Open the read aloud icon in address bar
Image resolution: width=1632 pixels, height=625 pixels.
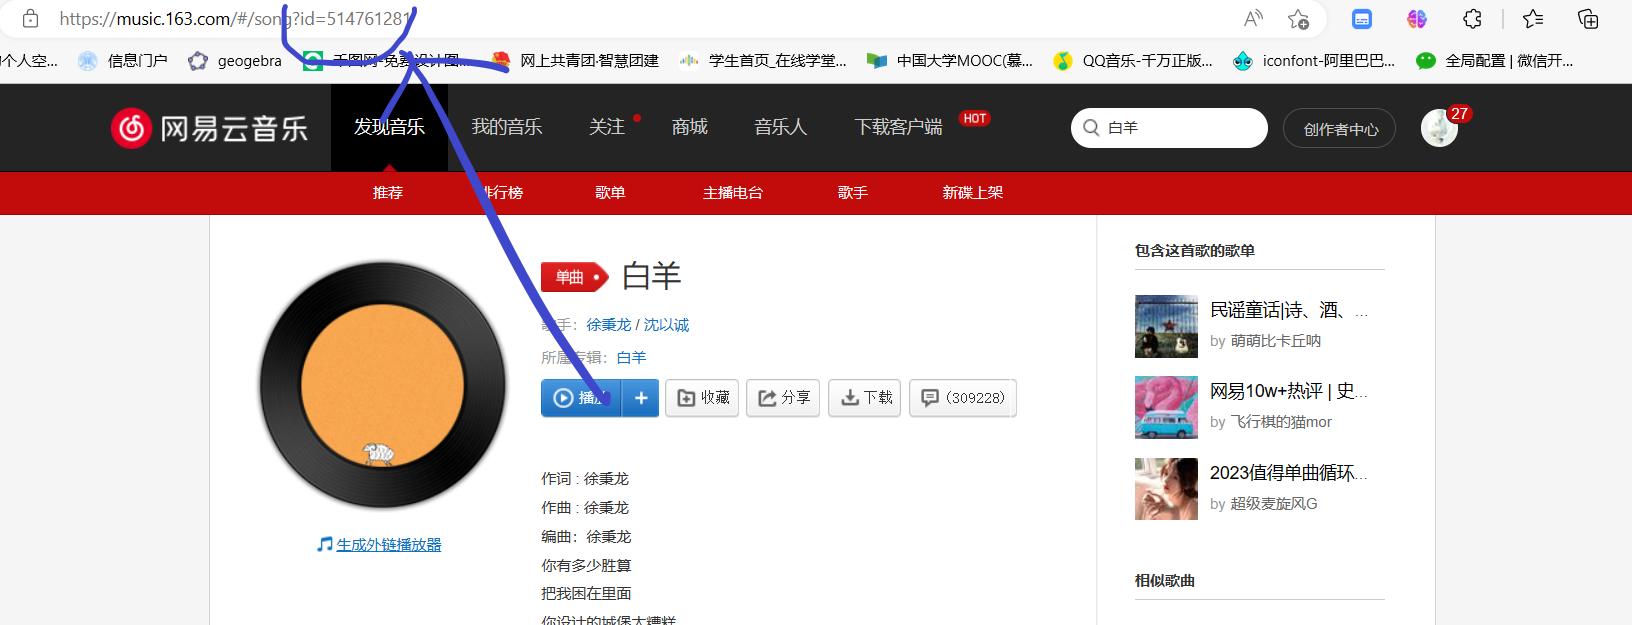[1253, 19]
